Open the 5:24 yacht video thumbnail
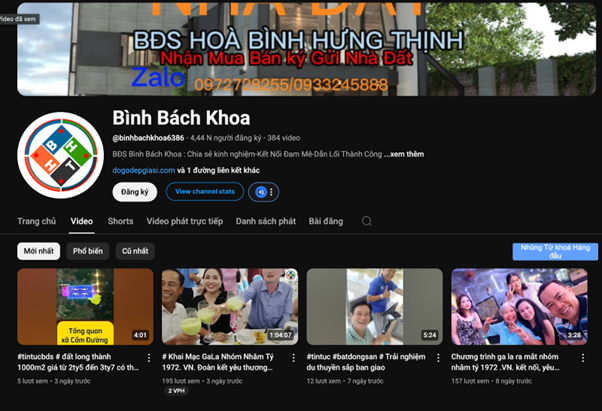602x411 pixels. [374, 307]
